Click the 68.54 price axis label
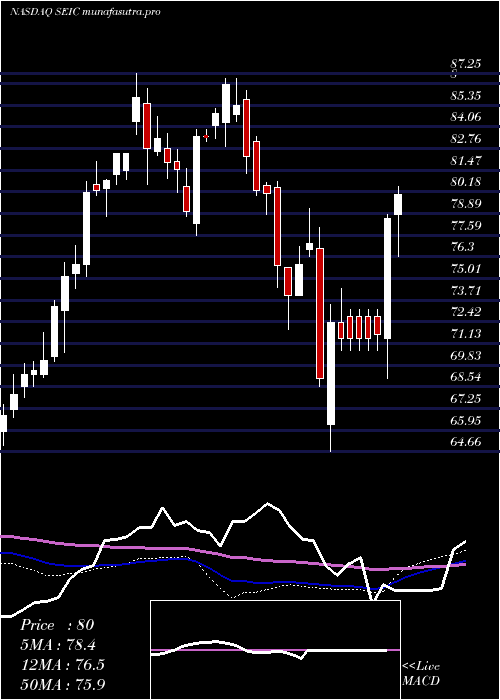 click(x=466, y=377)
